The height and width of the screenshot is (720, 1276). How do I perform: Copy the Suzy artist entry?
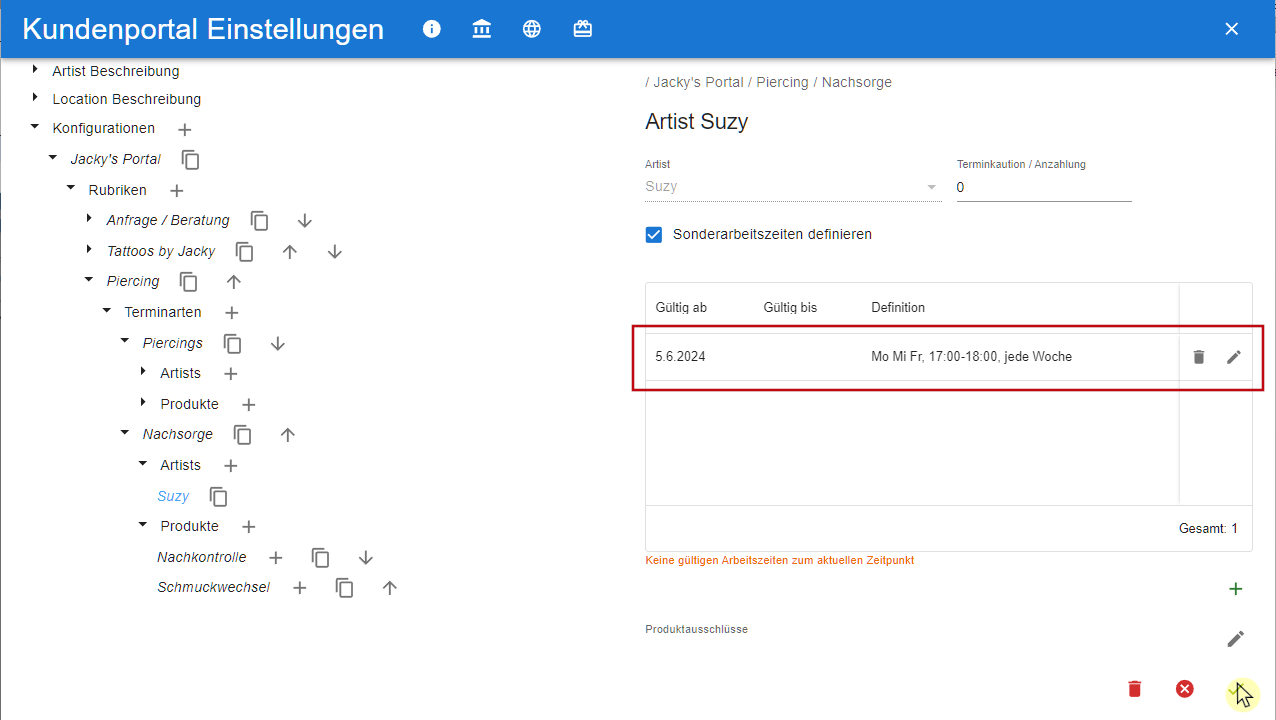pyautogui.click(x=219, y=497)
